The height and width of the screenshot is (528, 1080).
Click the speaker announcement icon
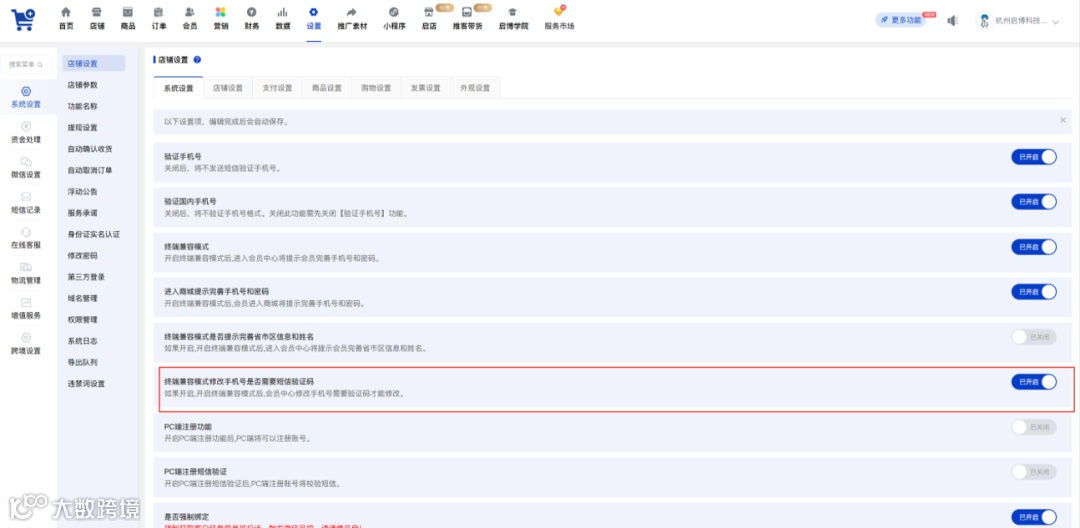(x=952, y=21)
